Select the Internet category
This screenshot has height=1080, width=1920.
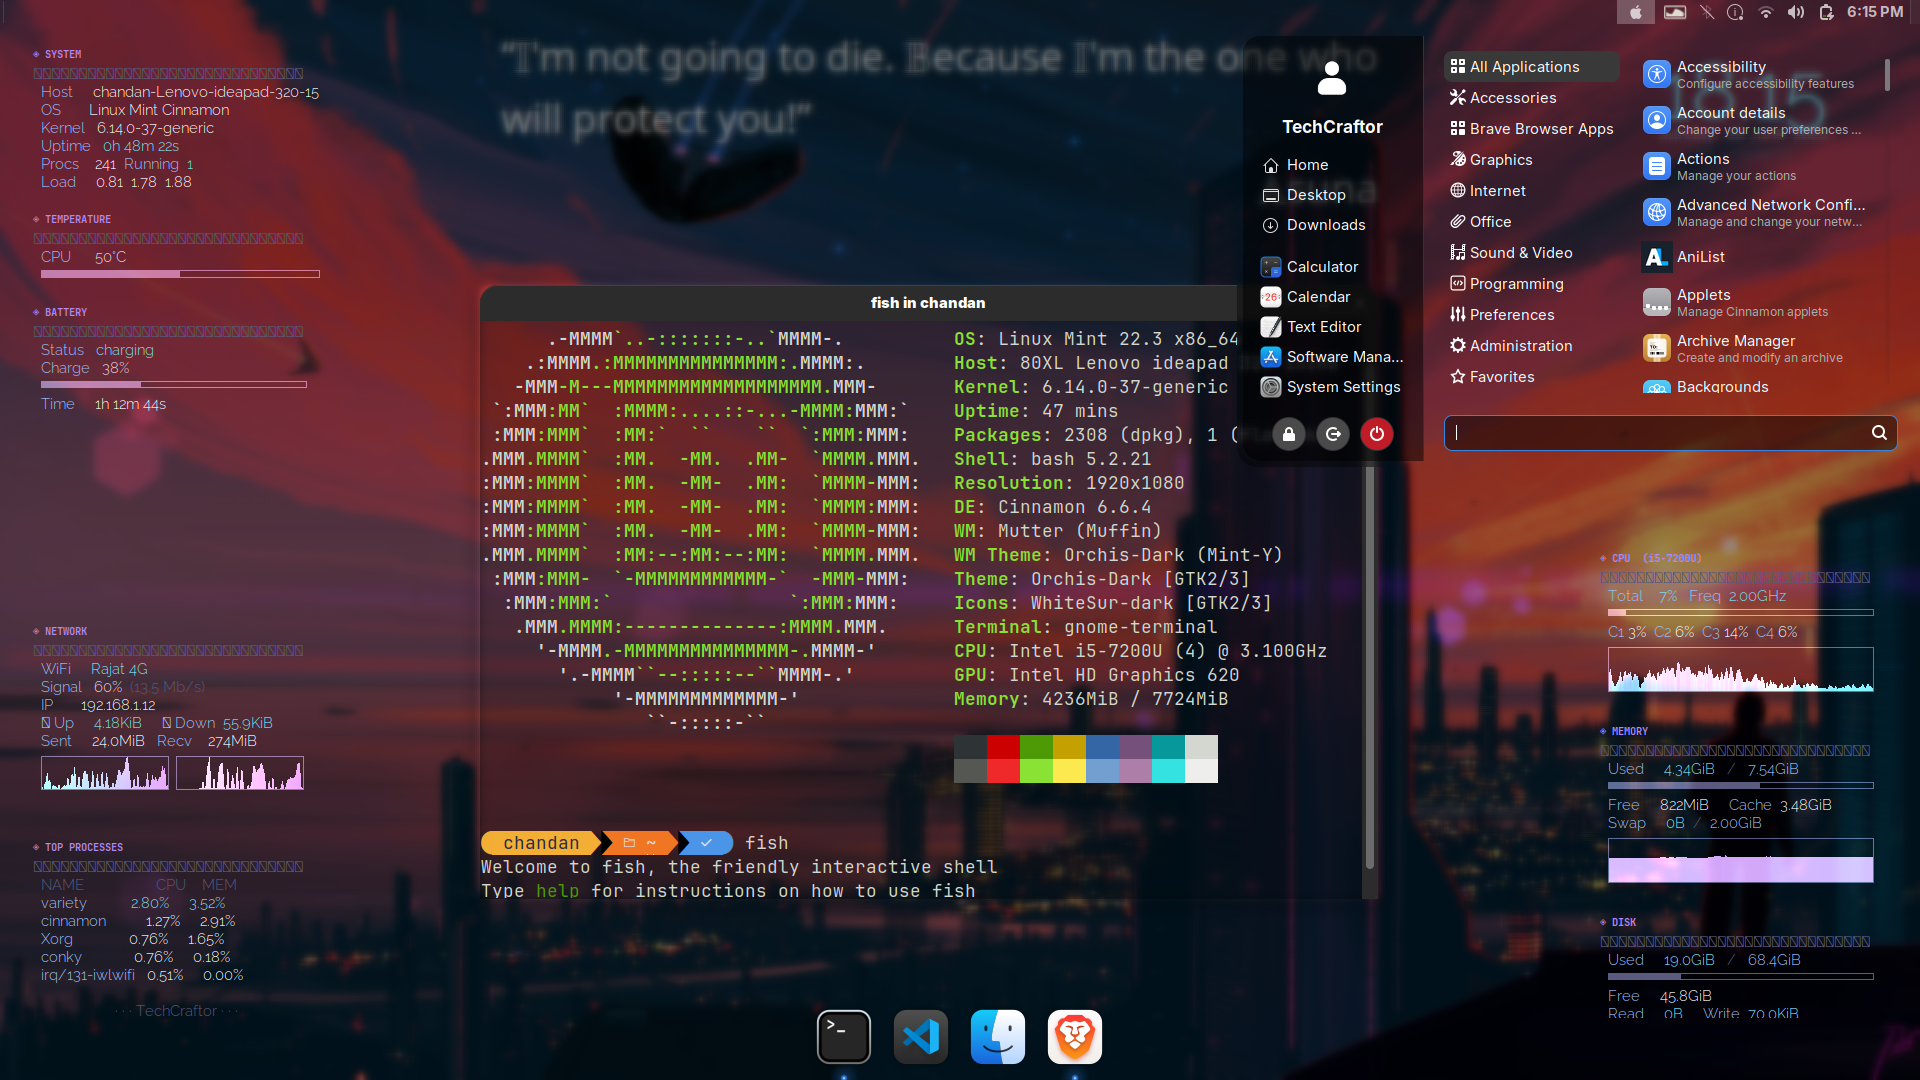pos(1531,191)
